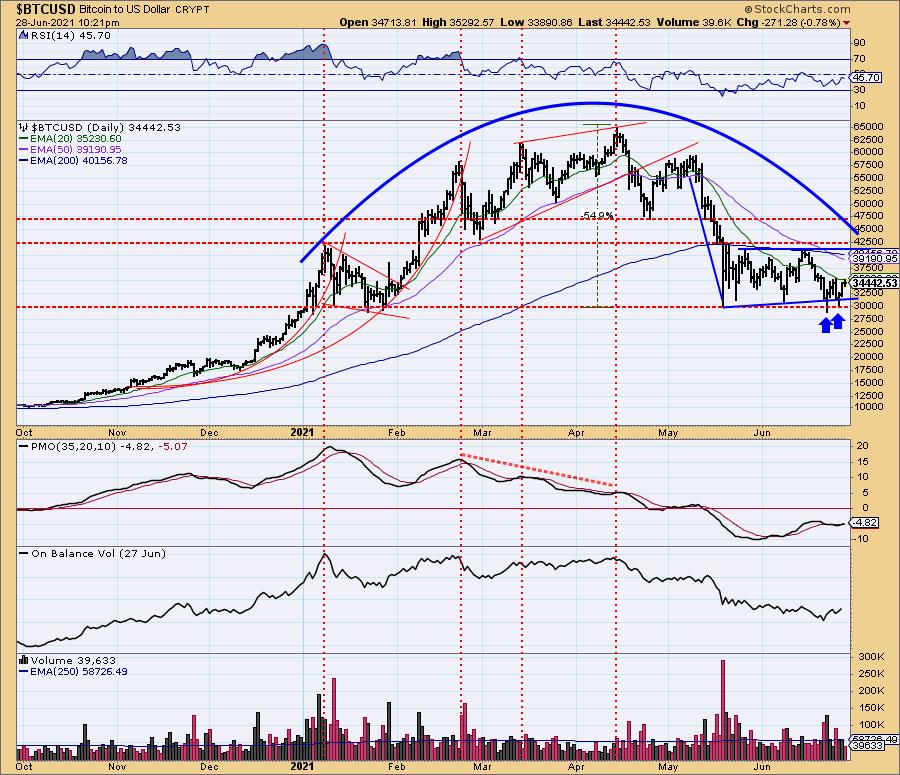Click the 'On Balance Vol (27 Jun)' label
900x775 pixels.
98,553
